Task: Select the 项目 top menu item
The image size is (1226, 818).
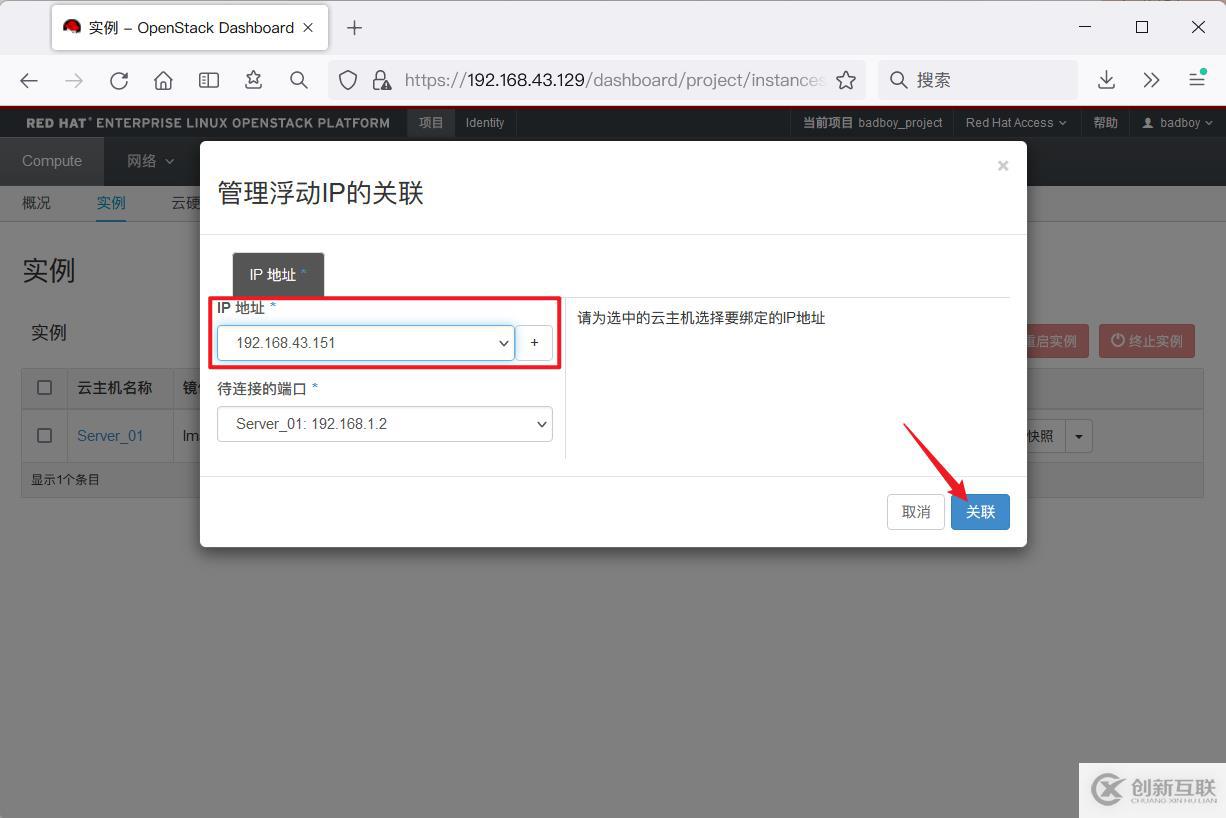Action: (431, 123)
